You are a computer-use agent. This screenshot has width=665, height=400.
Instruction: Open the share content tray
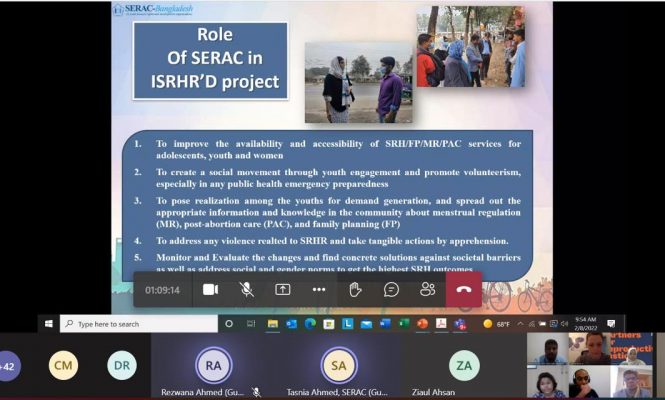[282, 290]
